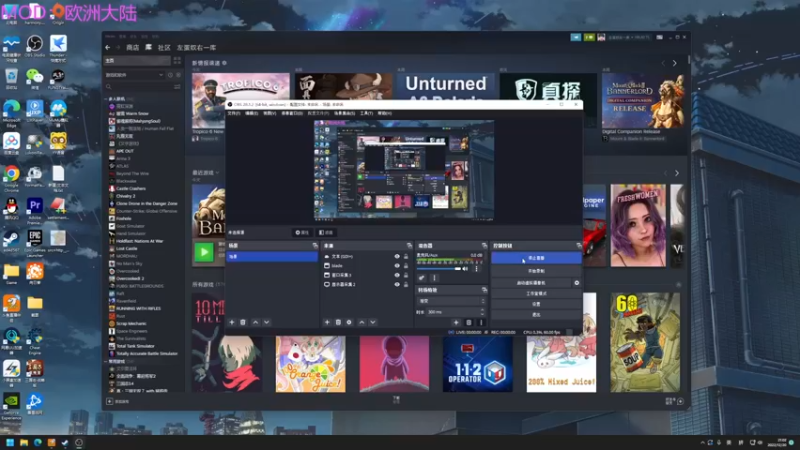The image size is (800, 450).
Task: Click start recording button in OBS controls
Action: click(x=536, y=271)
